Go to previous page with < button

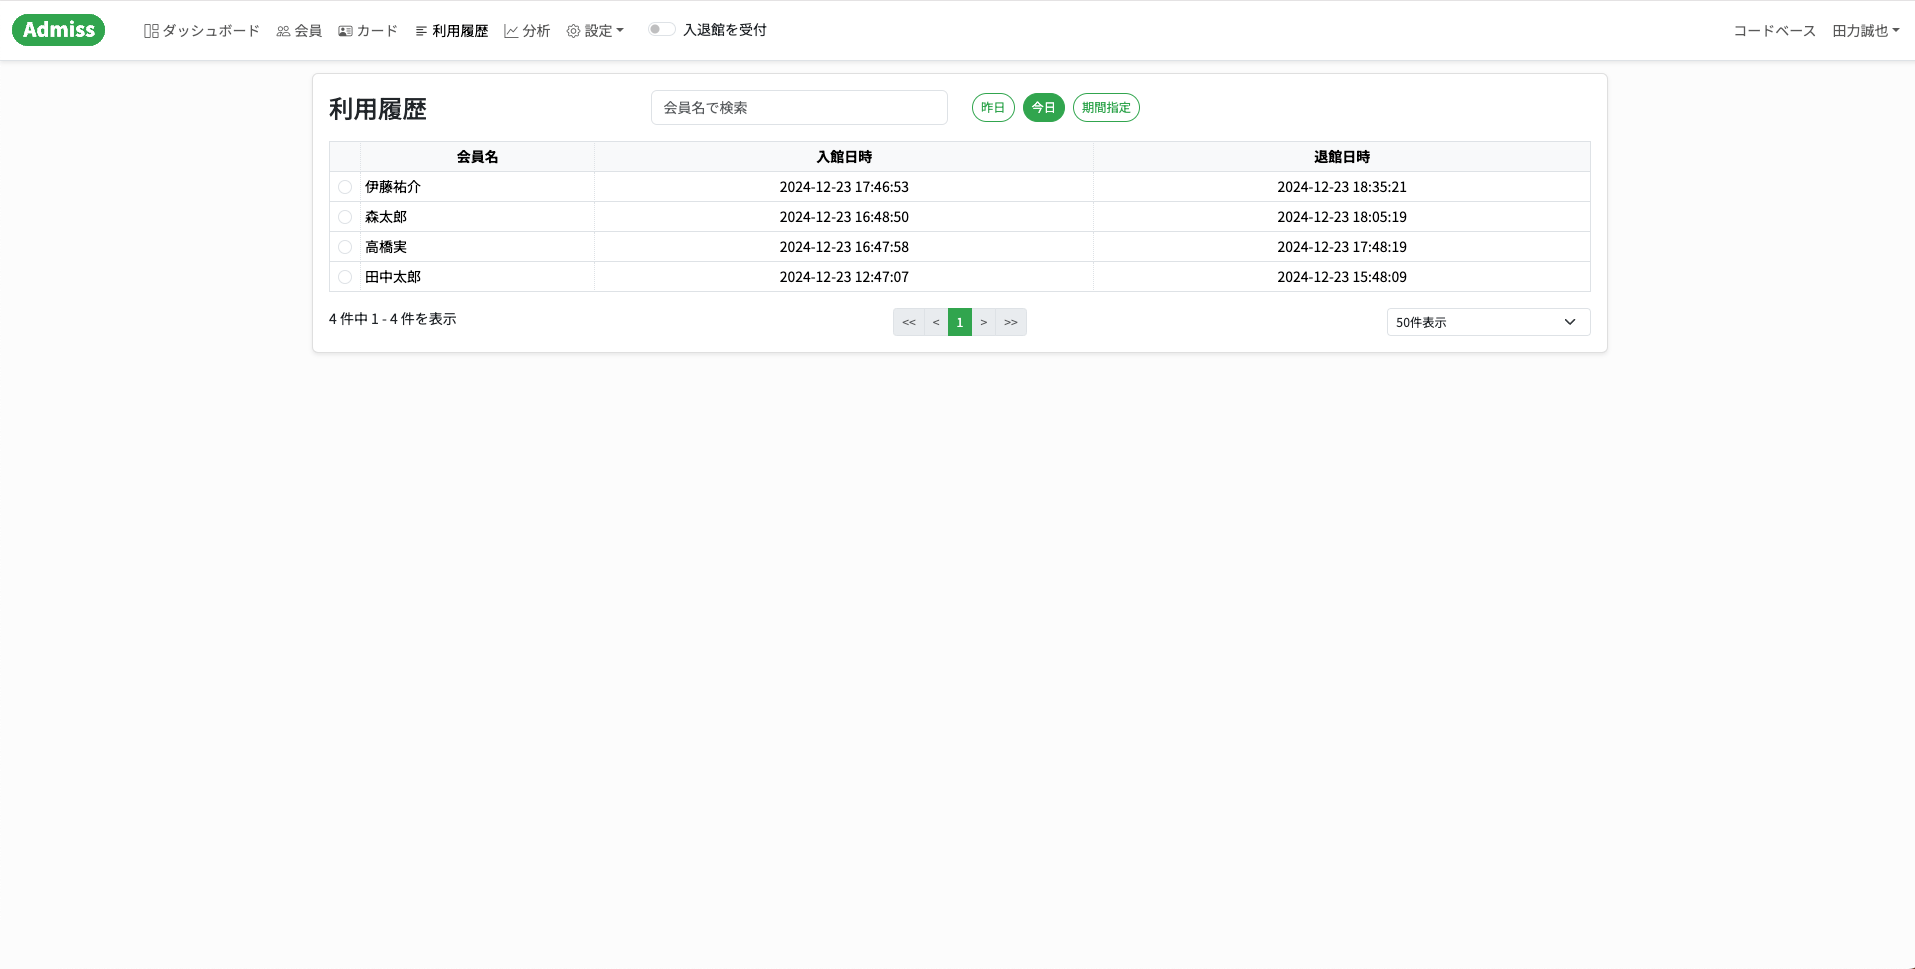pos(936,322)
